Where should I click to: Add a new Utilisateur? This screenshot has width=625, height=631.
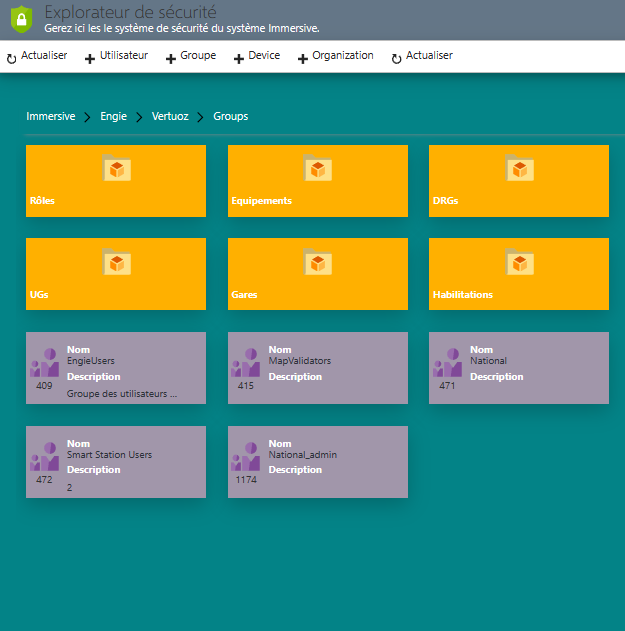tap(124, 55)
